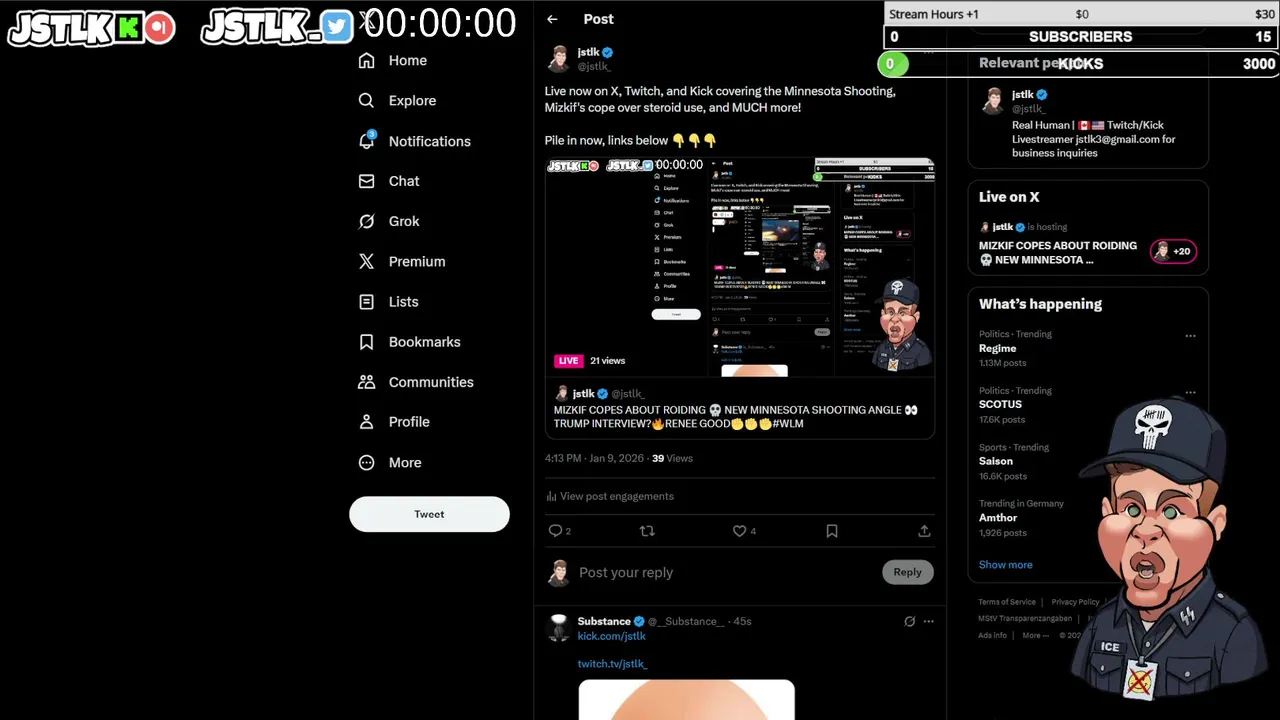1280x720 pixels.
Task: Click the Grok icon on Substance's reply
Action: click(x=909, y=621)
